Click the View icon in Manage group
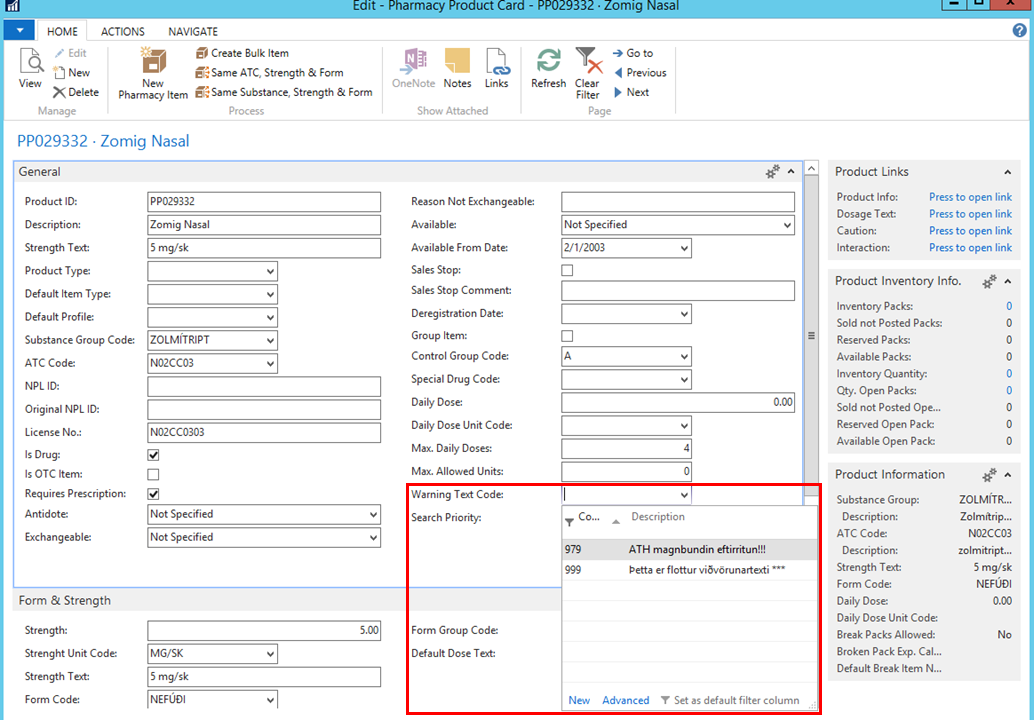The height and width of the screenshot is (720, 1034). click(30, 62)
